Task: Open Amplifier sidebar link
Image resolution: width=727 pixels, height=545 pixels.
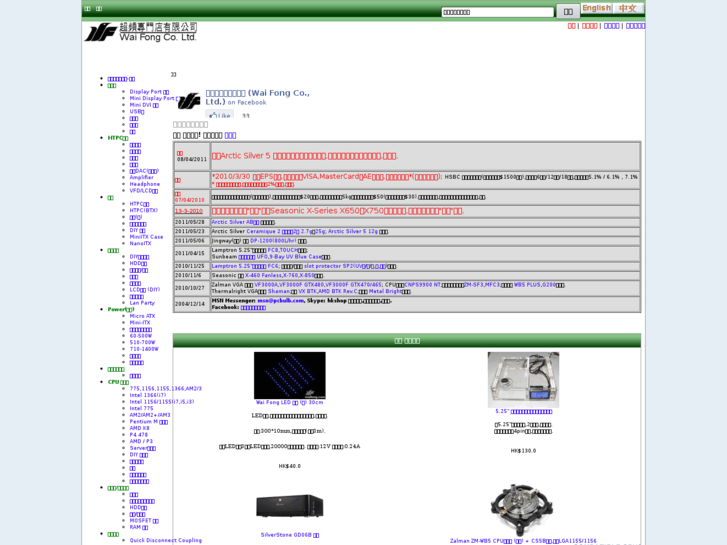Action: (x=141, y=177)
